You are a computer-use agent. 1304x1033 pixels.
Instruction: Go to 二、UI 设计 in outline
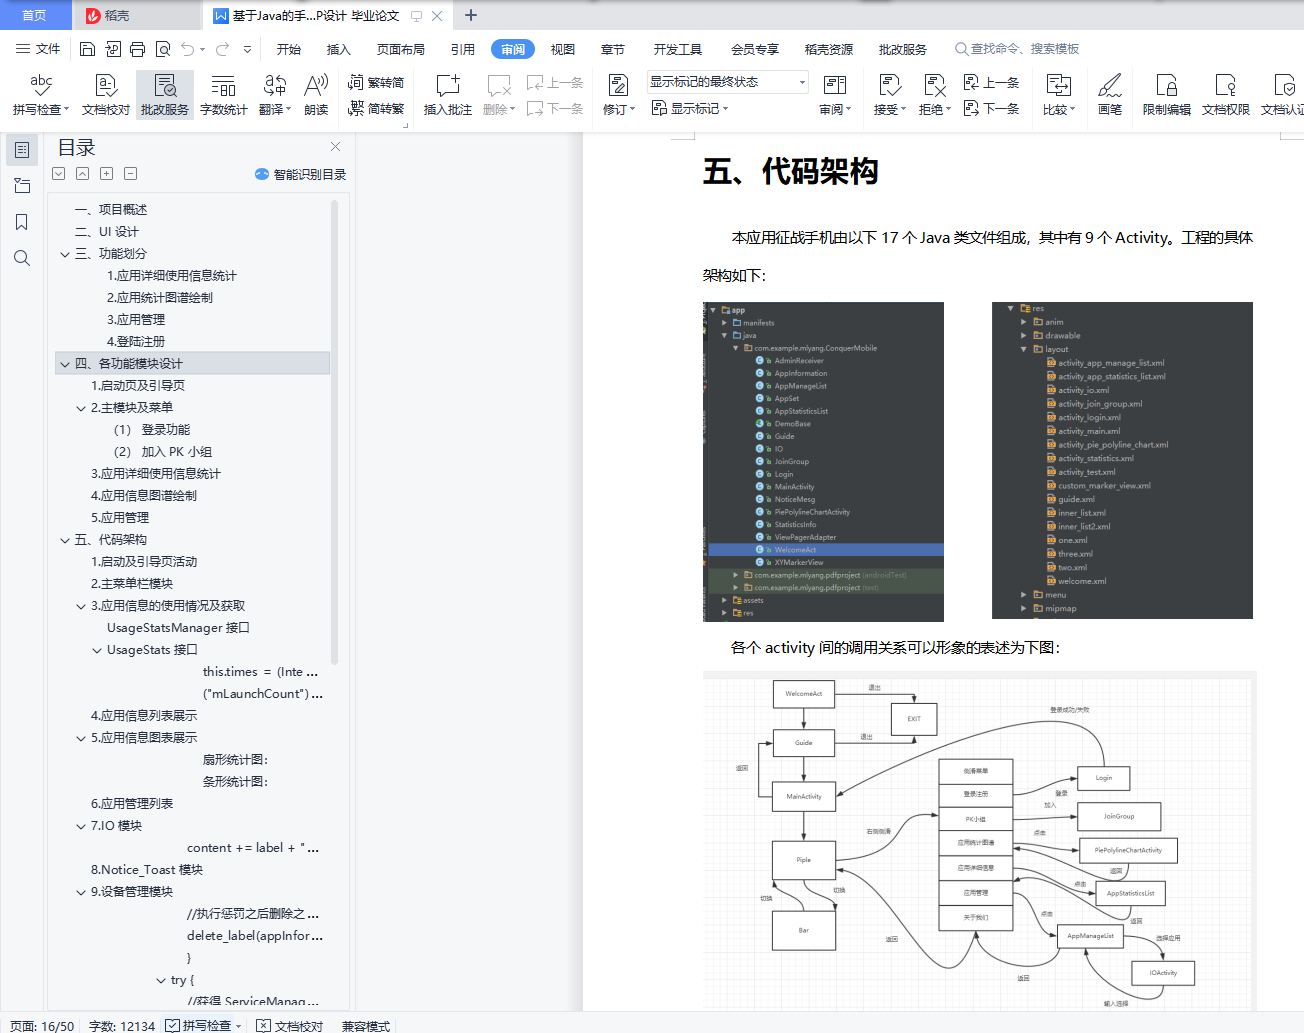107,232
